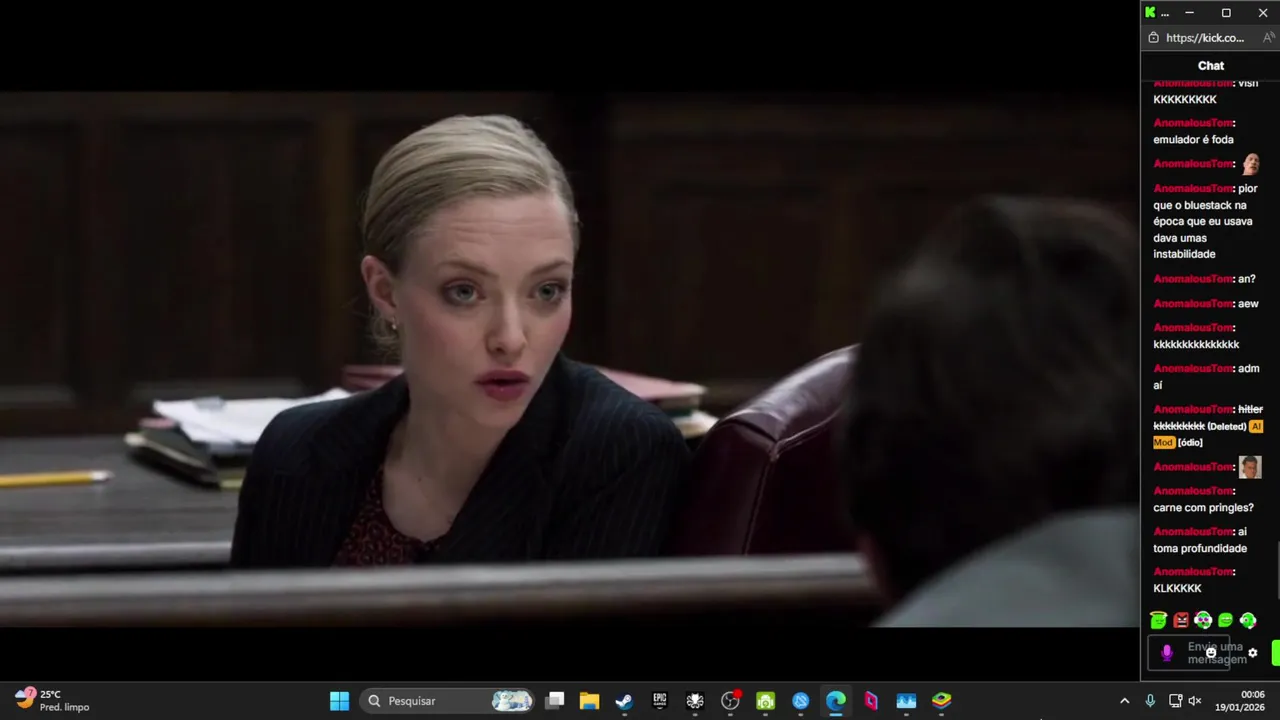The width and height of the screenshot is (1280, 720).
Task: Pick the green headphones purple-eyes emote
Action: point(1203,620)
